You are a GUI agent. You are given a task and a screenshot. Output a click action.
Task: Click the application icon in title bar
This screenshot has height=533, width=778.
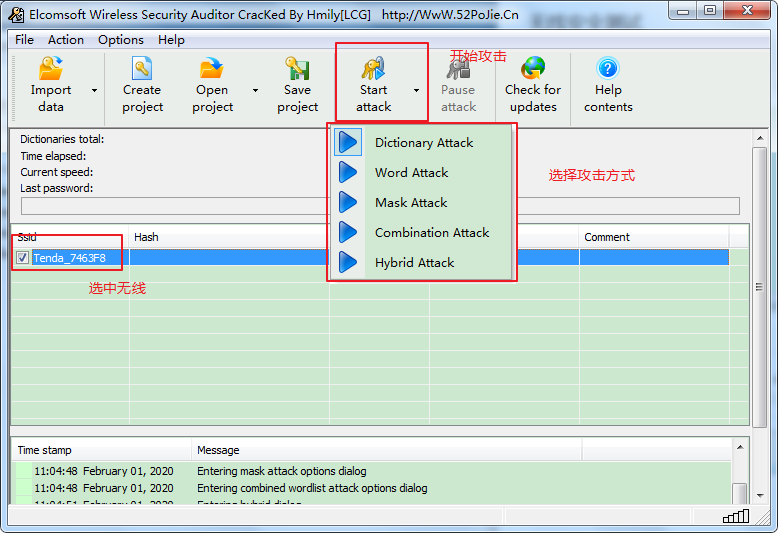click(16, 15)
